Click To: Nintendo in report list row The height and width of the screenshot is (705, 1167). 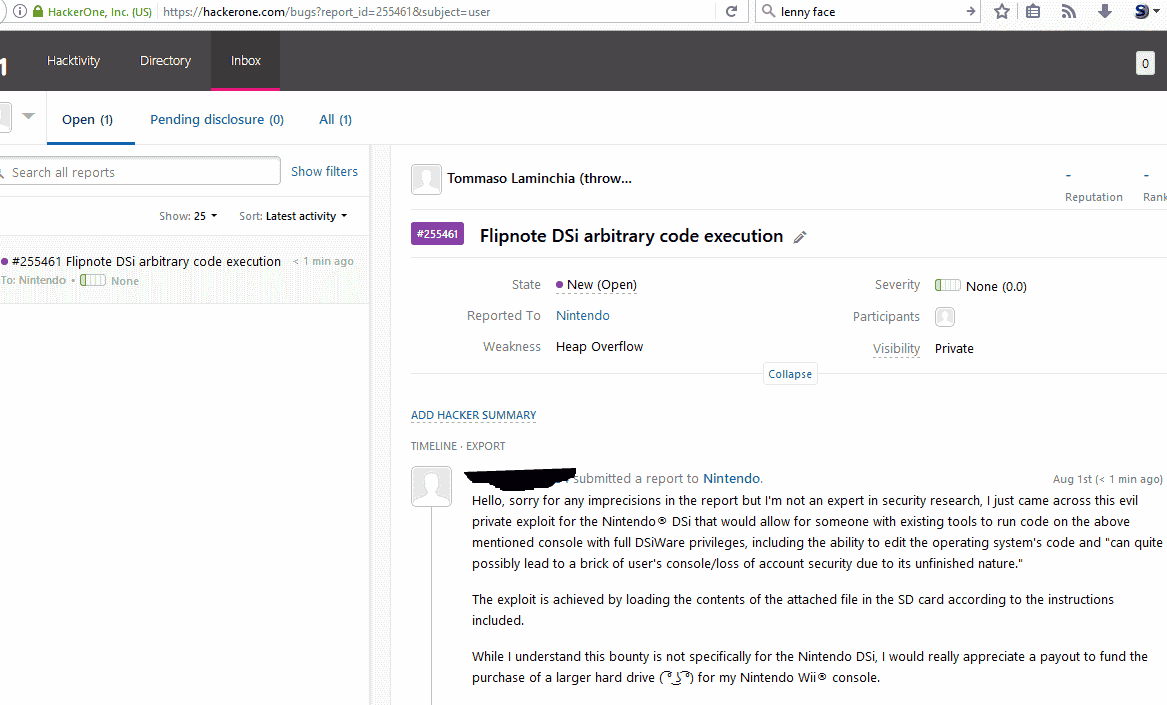pos(33,280)
